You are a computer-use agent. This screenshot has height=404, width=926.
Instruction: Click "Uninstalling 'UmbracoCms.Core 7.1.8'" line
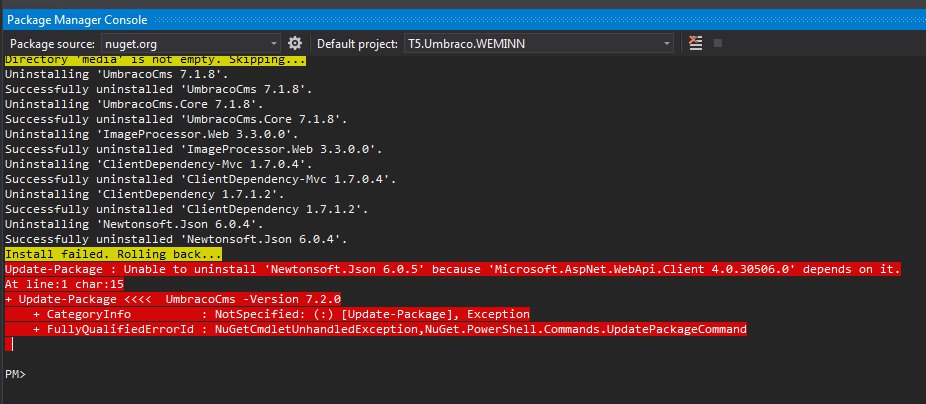tap(134, 104)
